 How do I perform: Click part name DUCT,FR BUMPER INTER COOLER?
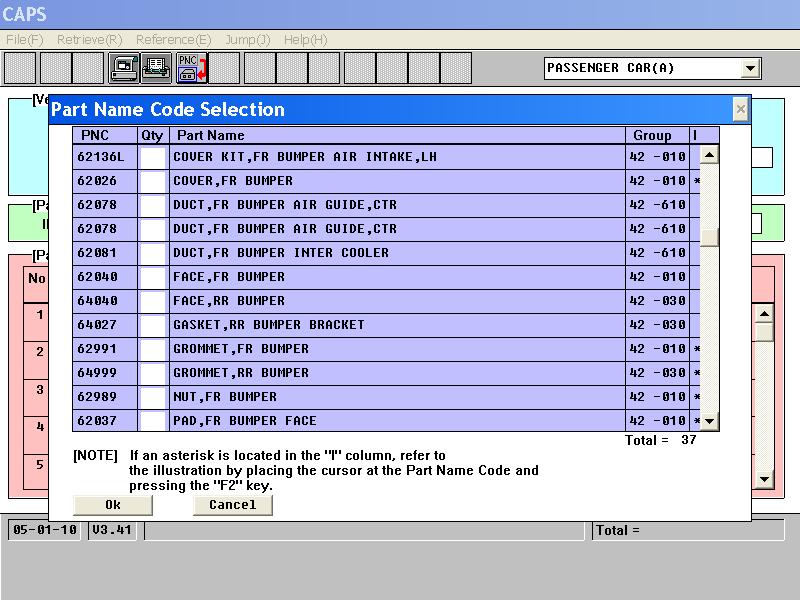click(281, 253)
